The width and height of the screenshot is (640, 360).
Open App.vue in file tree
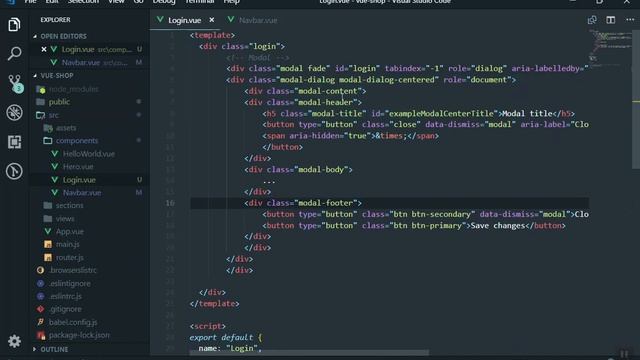(69, 231)
